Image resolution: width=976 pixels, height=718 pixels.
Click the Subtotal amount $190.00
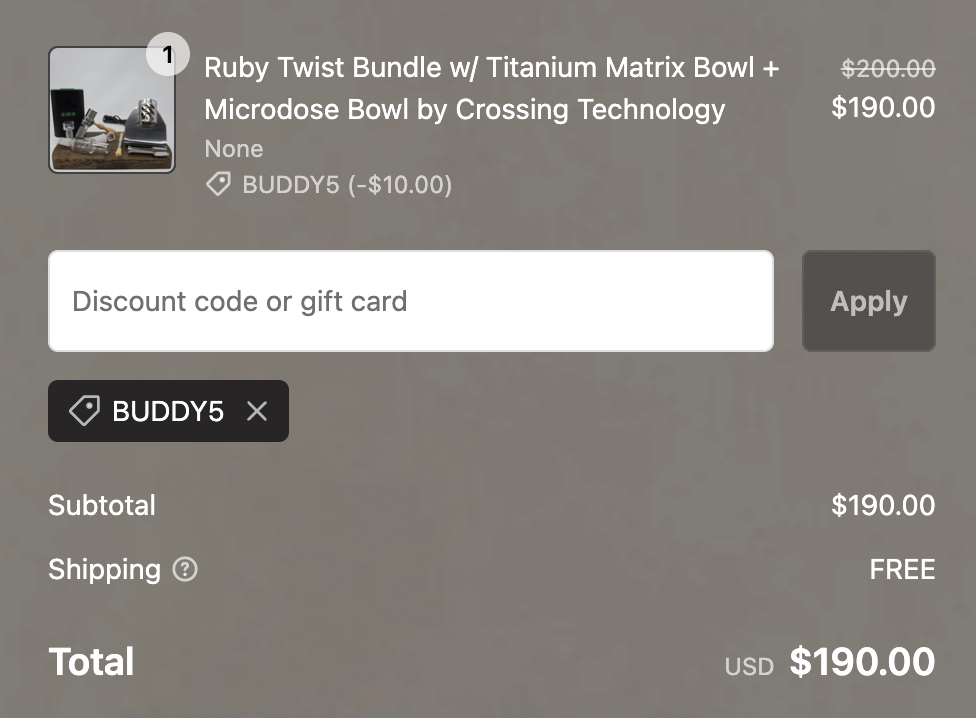pos(883,505)
